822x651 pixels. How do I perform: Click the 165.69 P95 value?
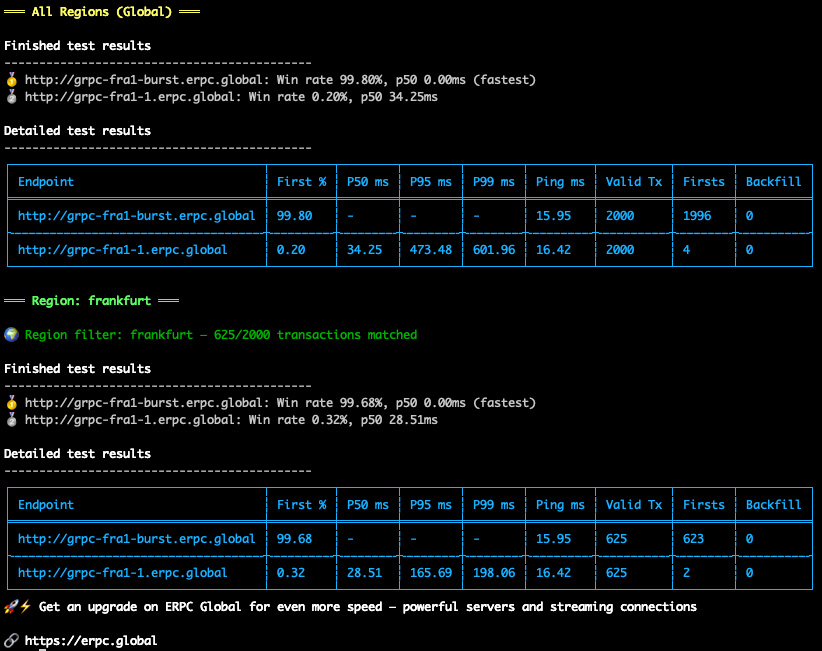tap(430, 573)
